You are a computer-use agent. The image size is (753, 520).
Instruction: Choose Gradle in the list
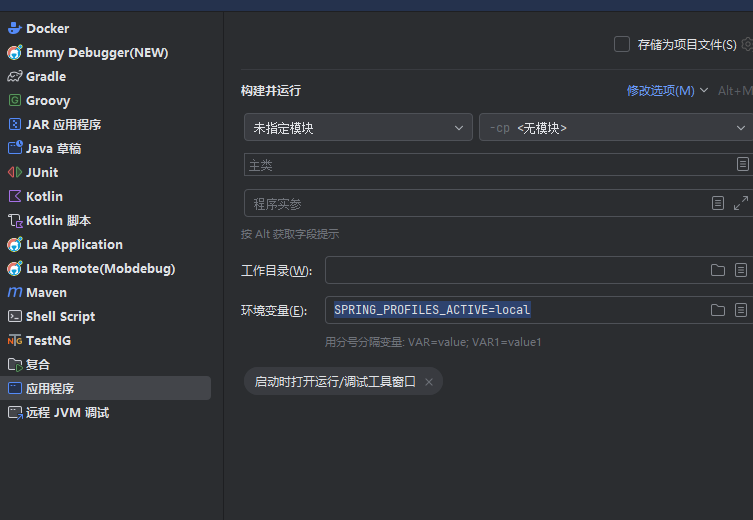point(106,76)
